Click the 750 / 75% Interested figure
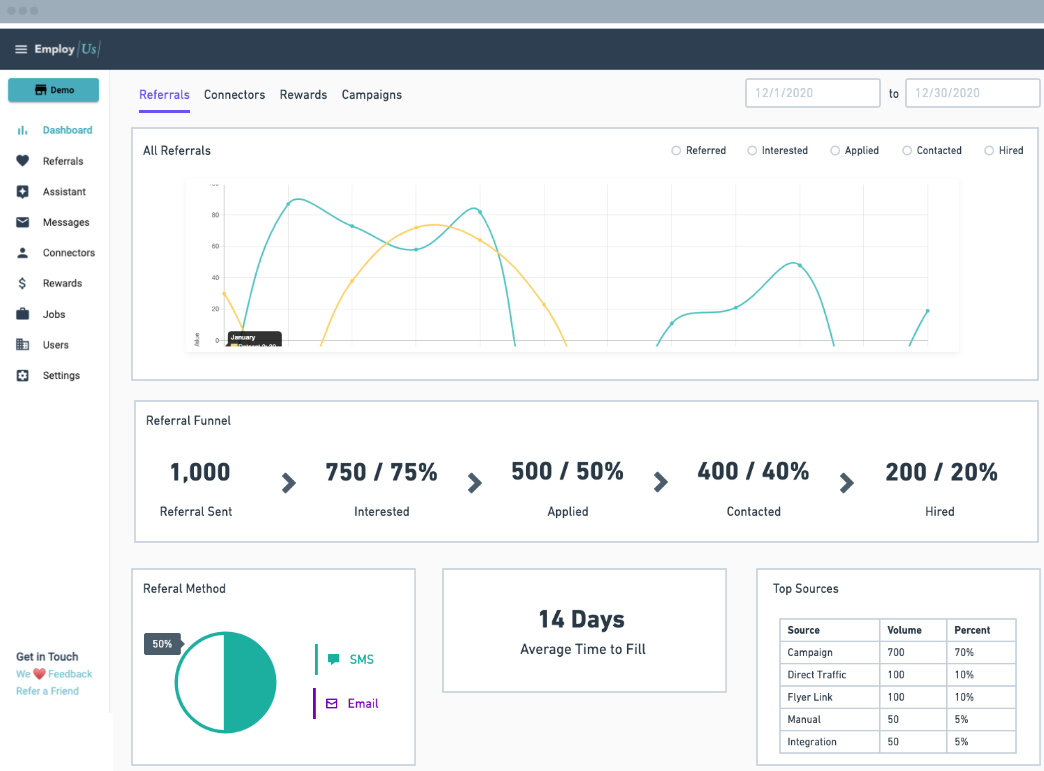The height and width of the screenshot is (771, 1044). 382,472
